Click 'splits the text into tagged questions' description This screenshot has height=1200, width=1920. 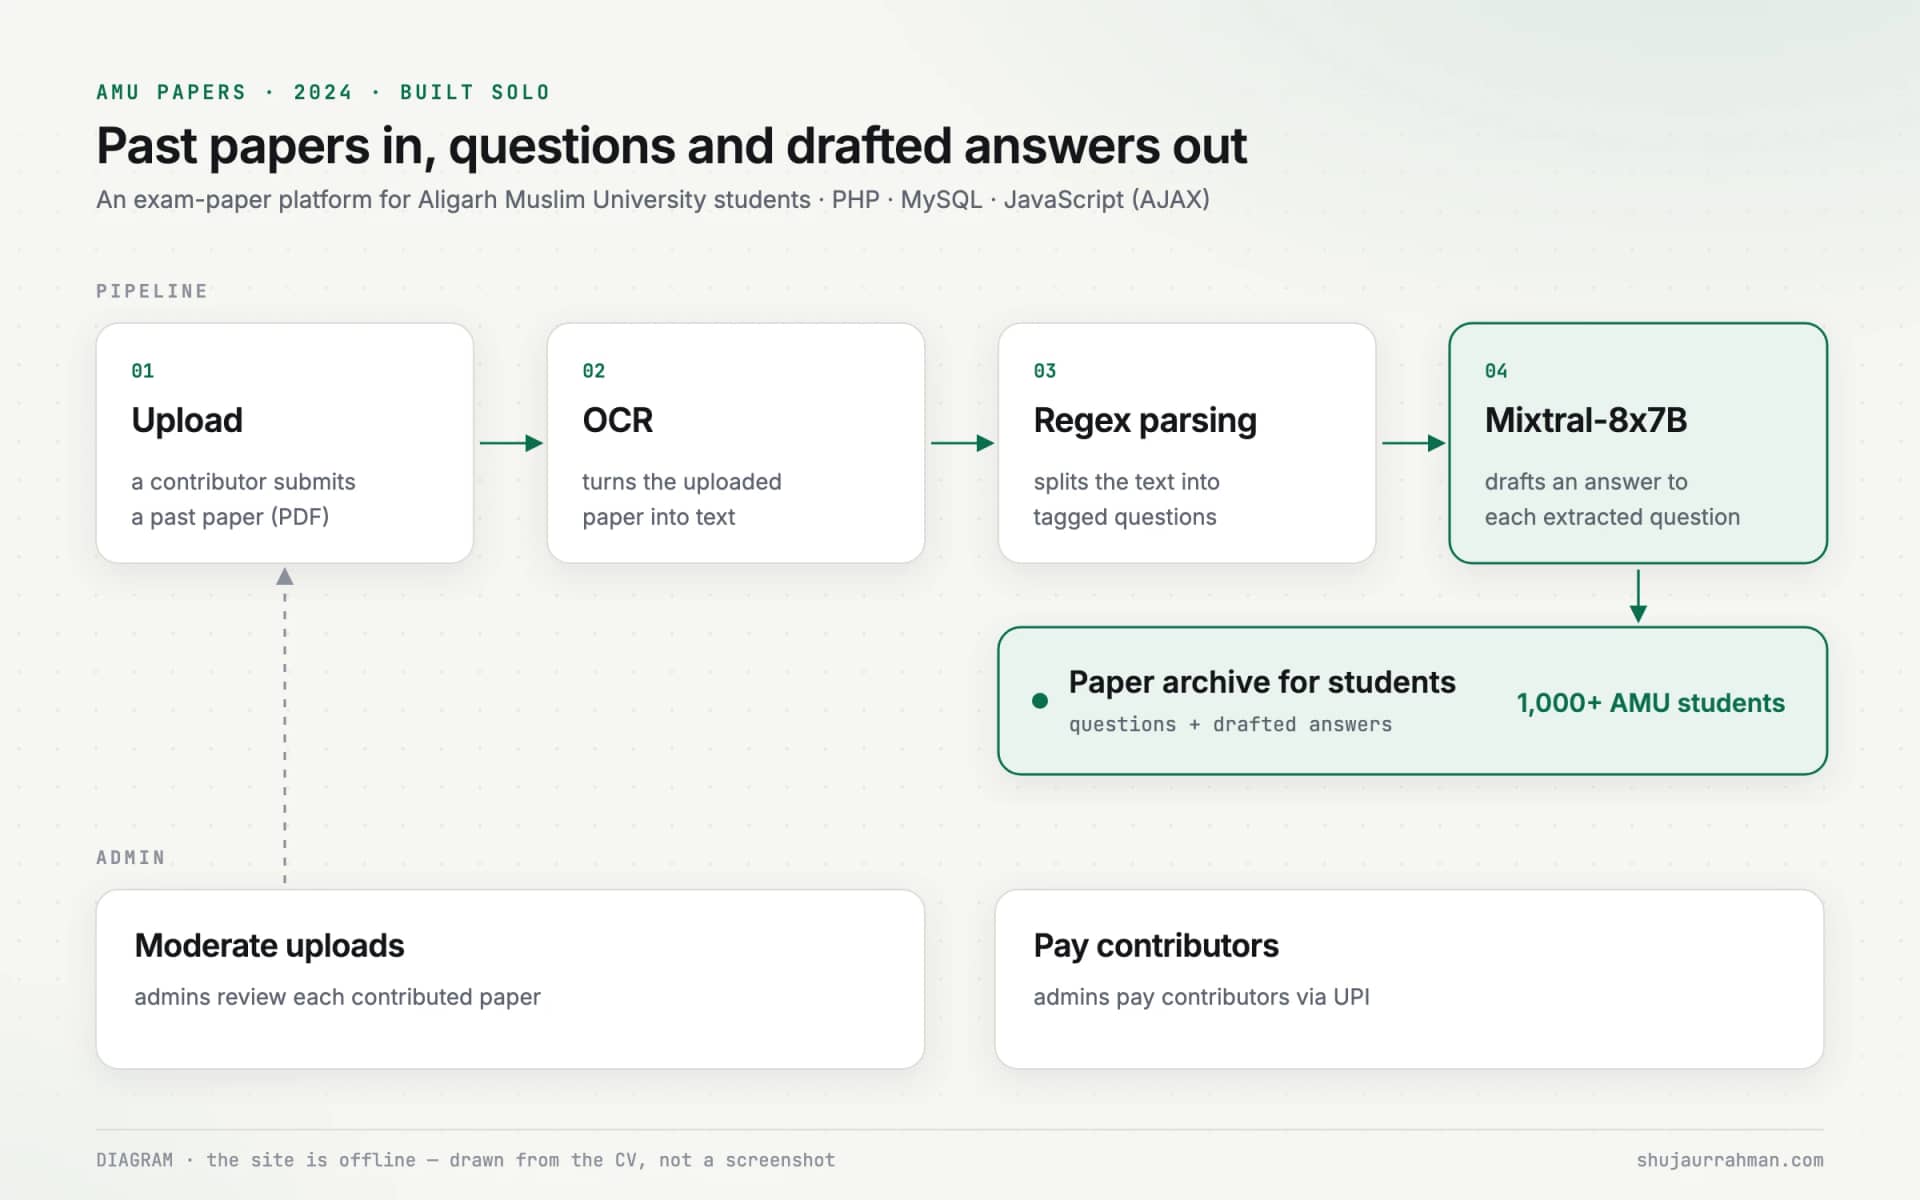(1126, 499)
